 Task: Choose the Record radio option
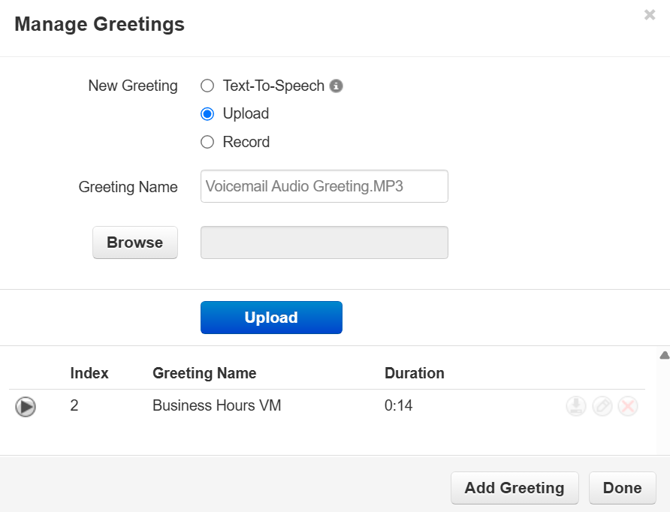point(208,142)
